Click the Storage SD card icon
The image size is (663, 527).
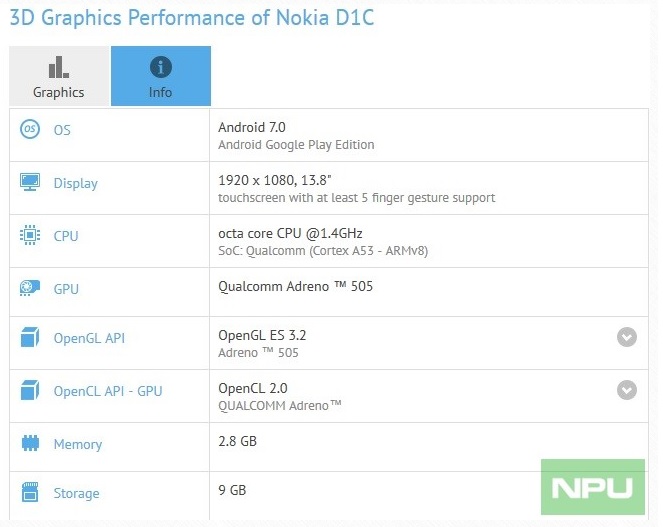(30, 492)
